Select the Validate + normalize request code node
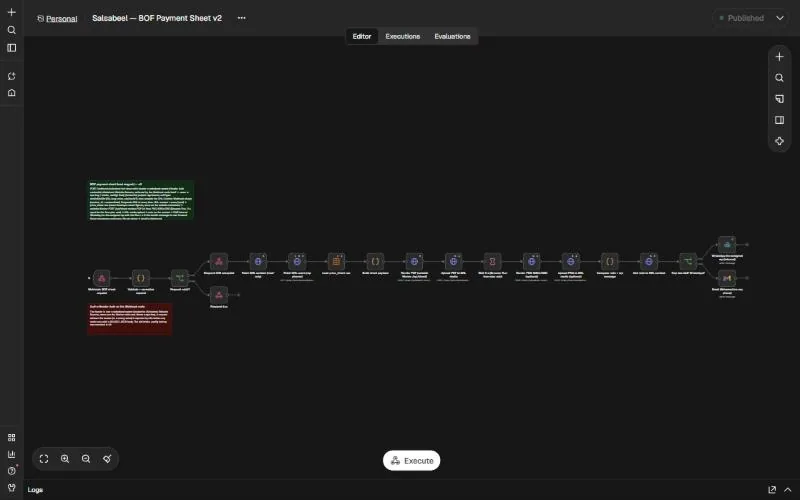 [141, 278]
